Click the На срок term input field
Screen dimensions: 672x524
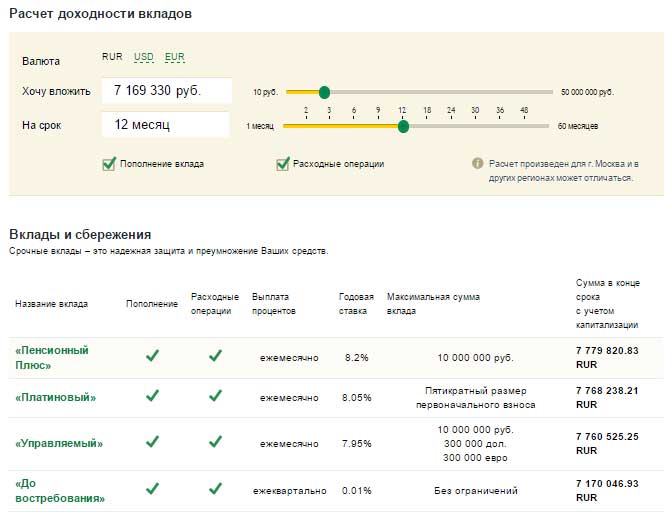coord(167,125)
